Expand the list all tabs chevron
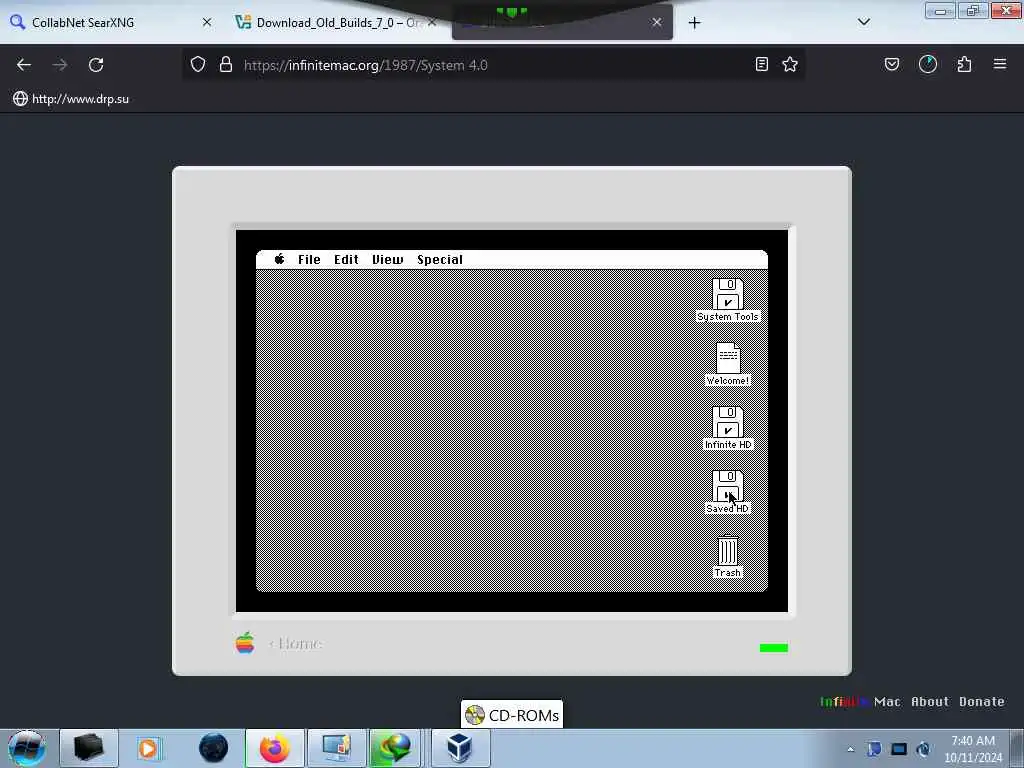Image resolution: width=1024 pixels, height=768 pixels. click(x=863, y=22)
